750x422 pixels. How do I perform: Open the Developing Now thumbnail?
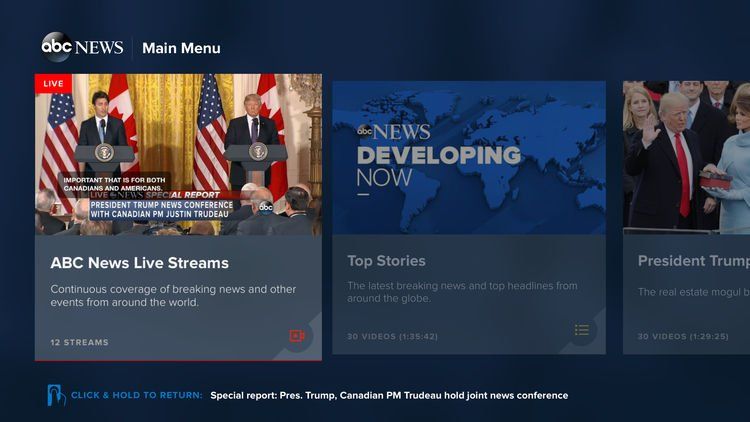469,157
